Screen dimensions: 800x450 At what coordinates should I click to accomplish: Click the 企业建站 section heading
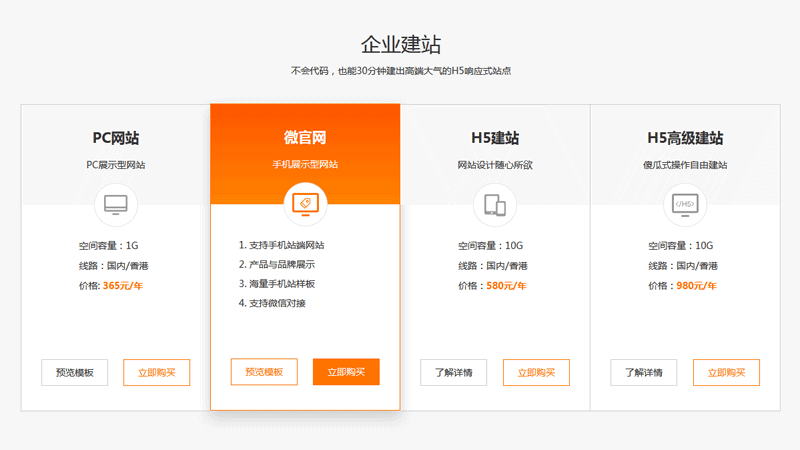click(400, 45)
